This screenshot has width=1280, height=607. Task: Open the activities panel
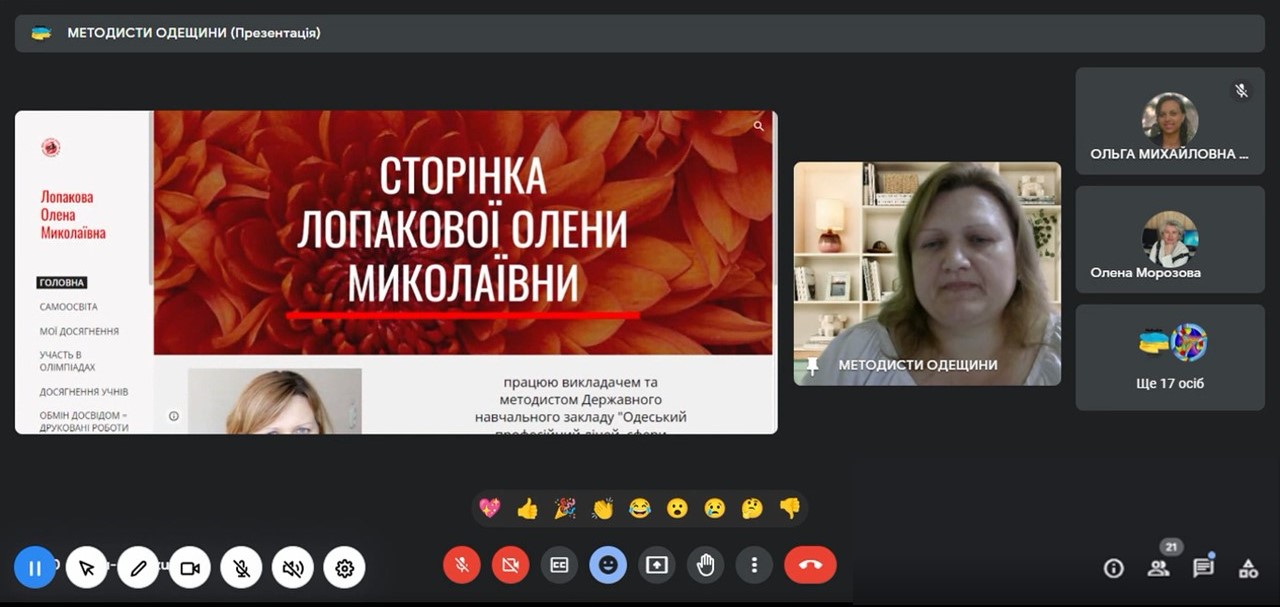point(1248,569)
